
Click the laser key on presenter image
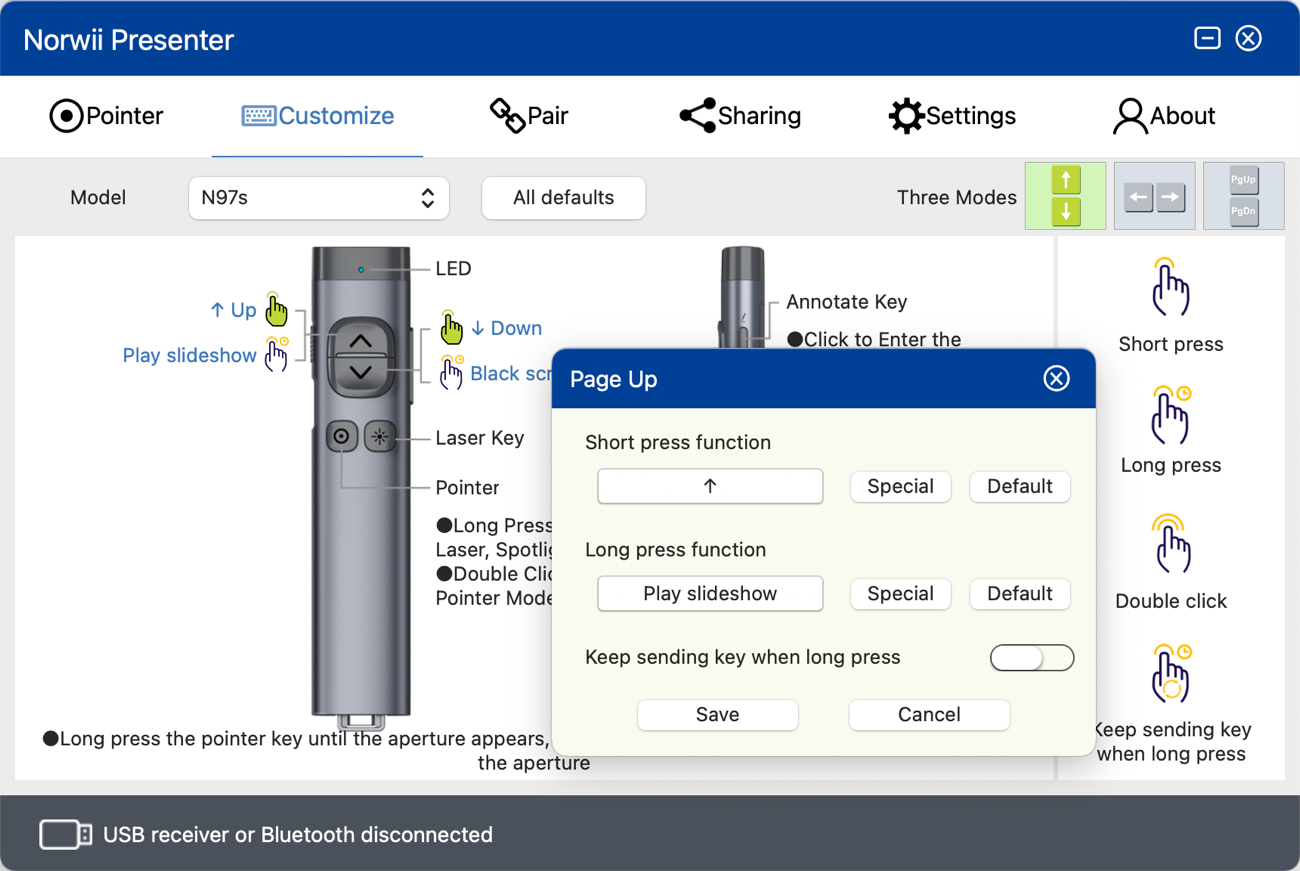point(380,436)
